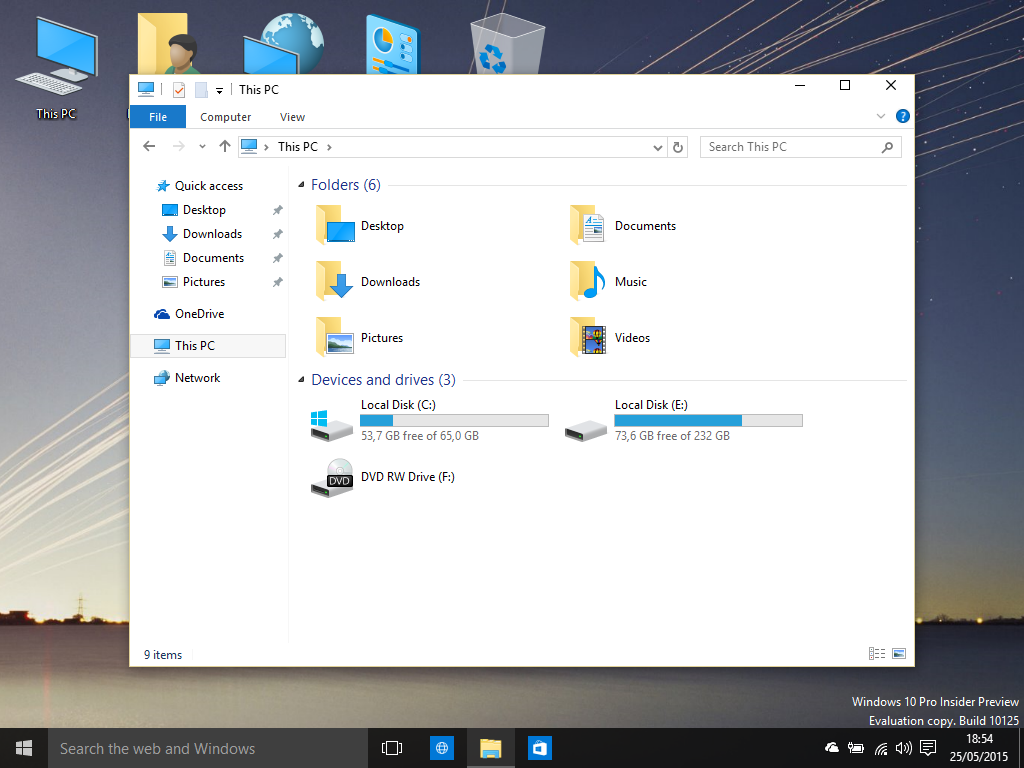Click the New folder icon in the title bar
1024x768 pixels.
[x=201, y=89]
